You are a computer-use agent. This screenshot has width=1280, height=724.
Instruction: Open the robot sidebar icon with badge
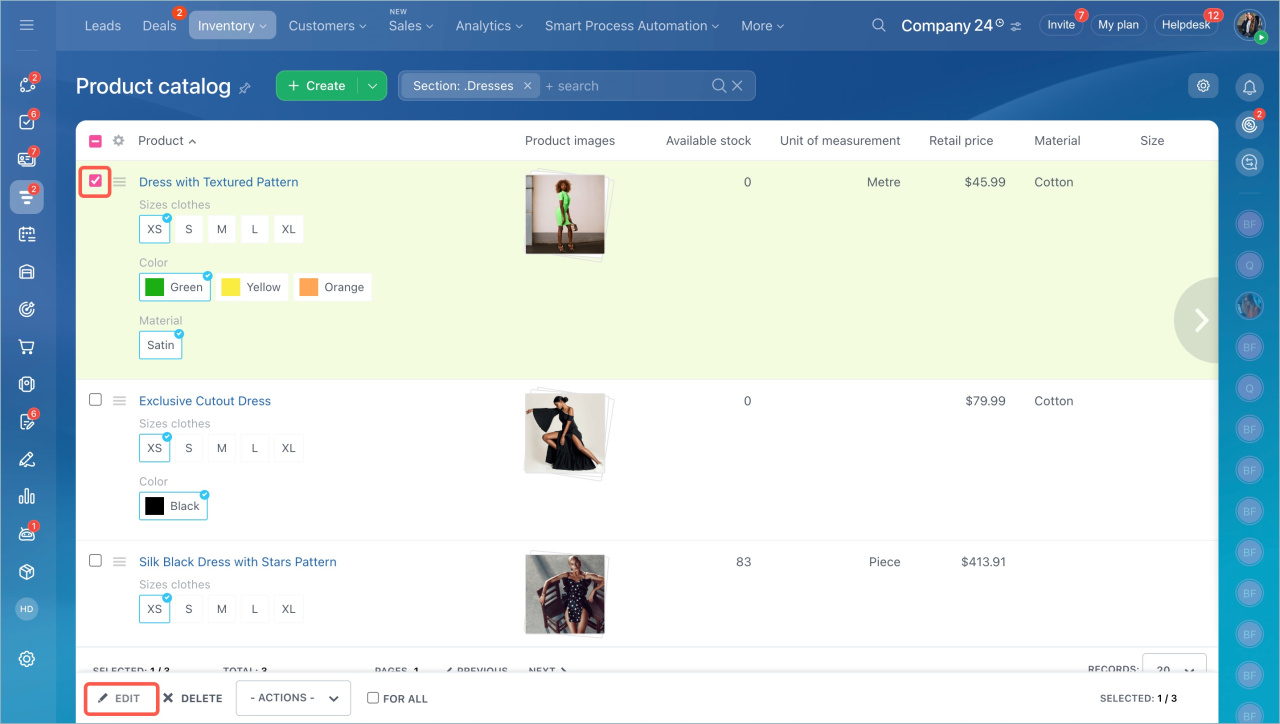pyautogui.click(x=27, y=534)
